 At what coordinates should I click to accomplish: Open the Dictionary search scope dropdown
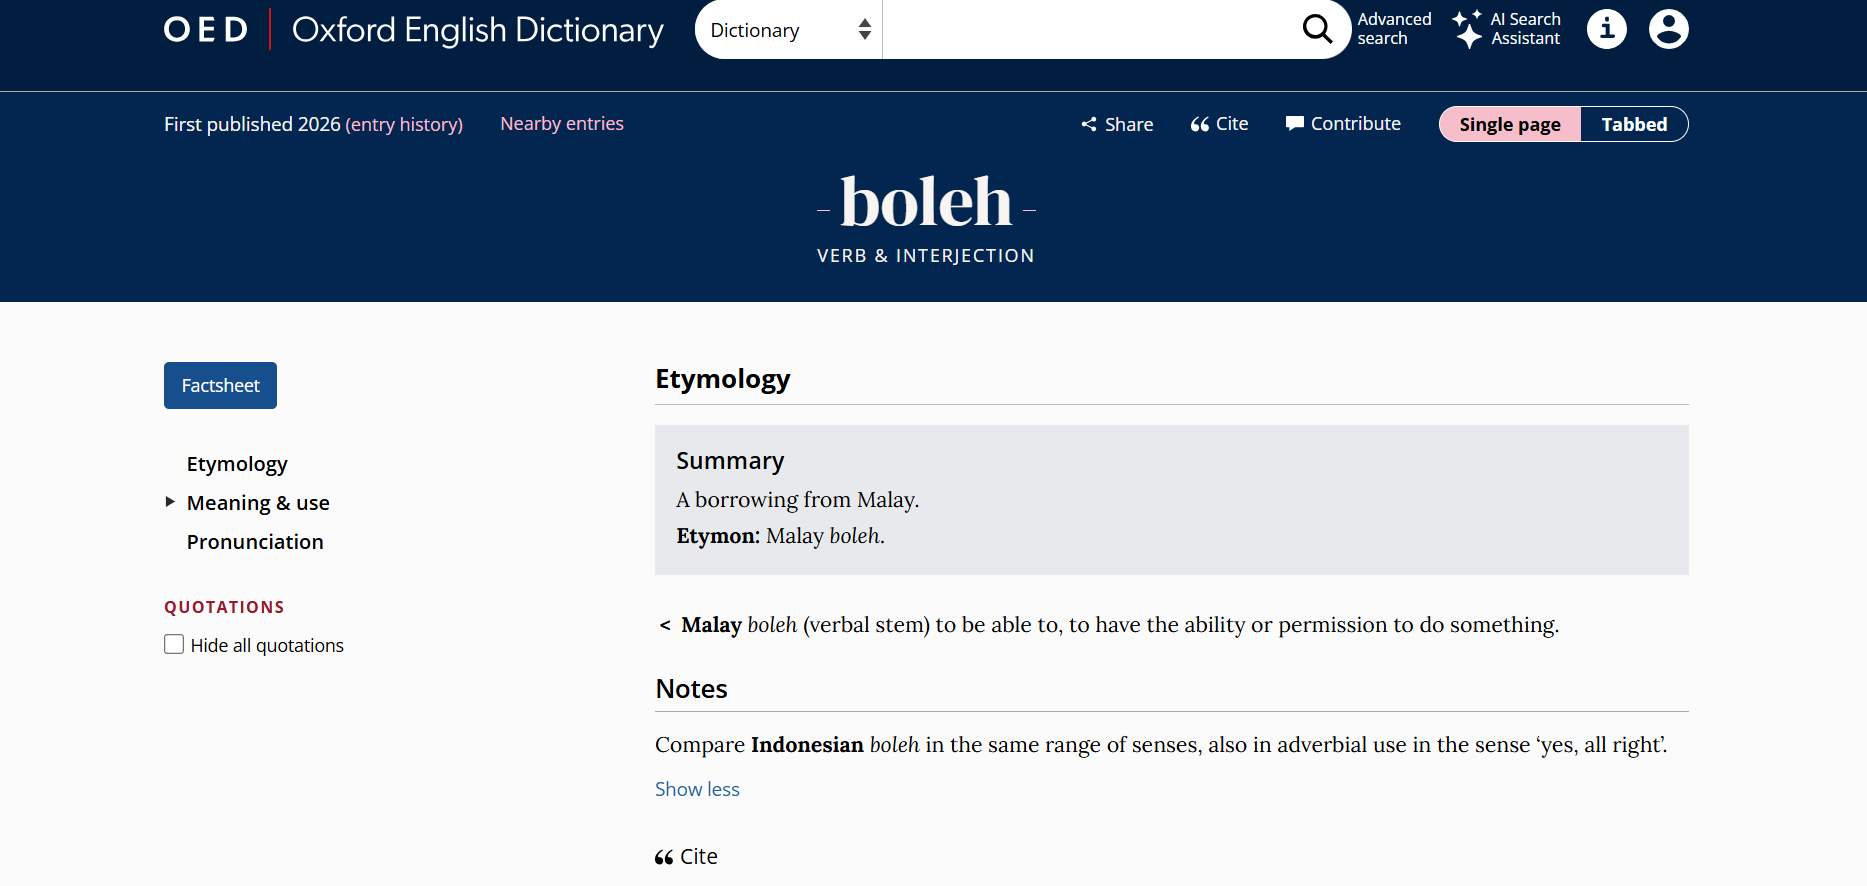(x=788, y=29)
